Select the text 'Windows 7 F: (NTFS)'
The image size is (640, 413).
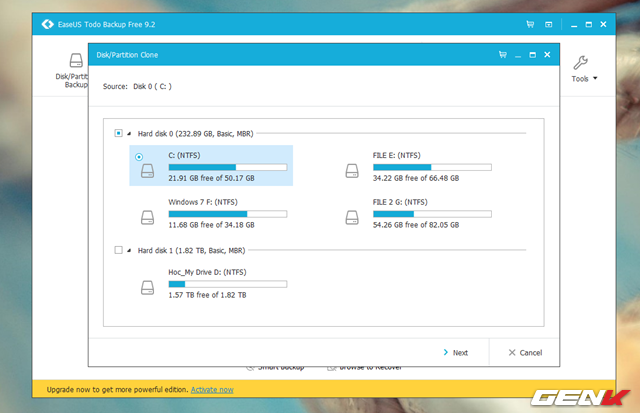203,202
